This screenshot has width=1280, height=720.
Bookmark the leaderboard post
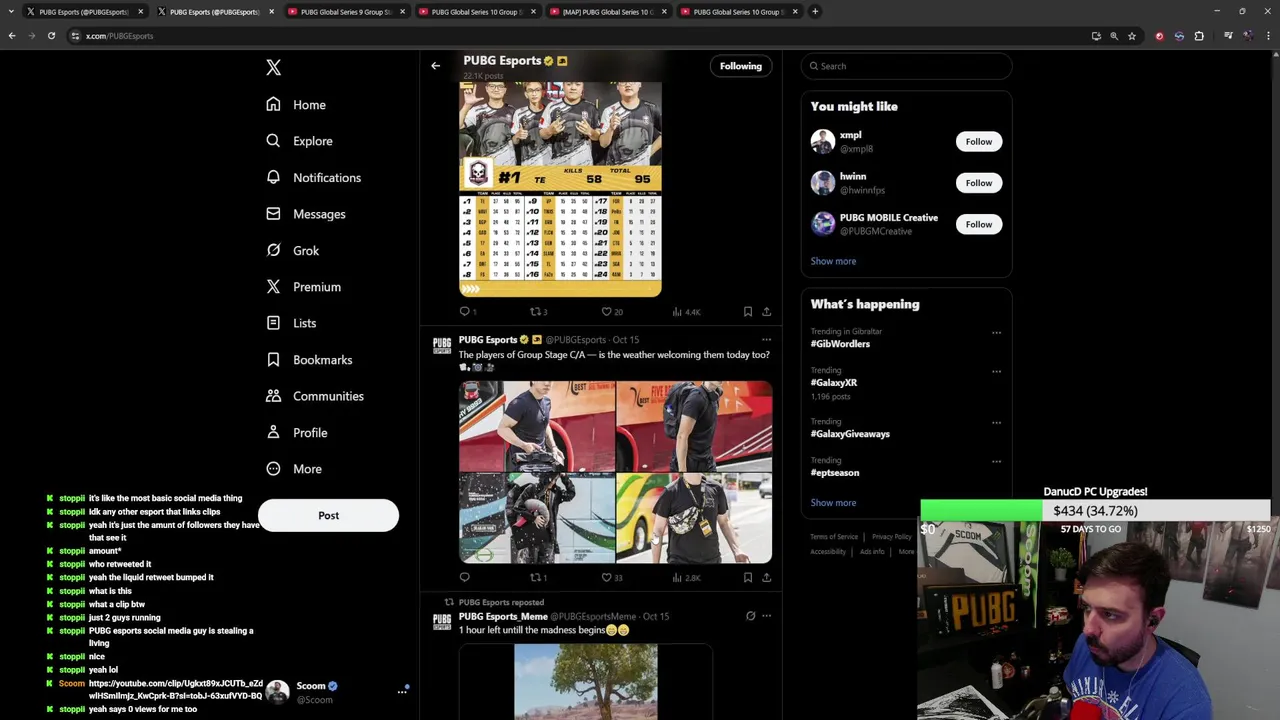point(747,312)
